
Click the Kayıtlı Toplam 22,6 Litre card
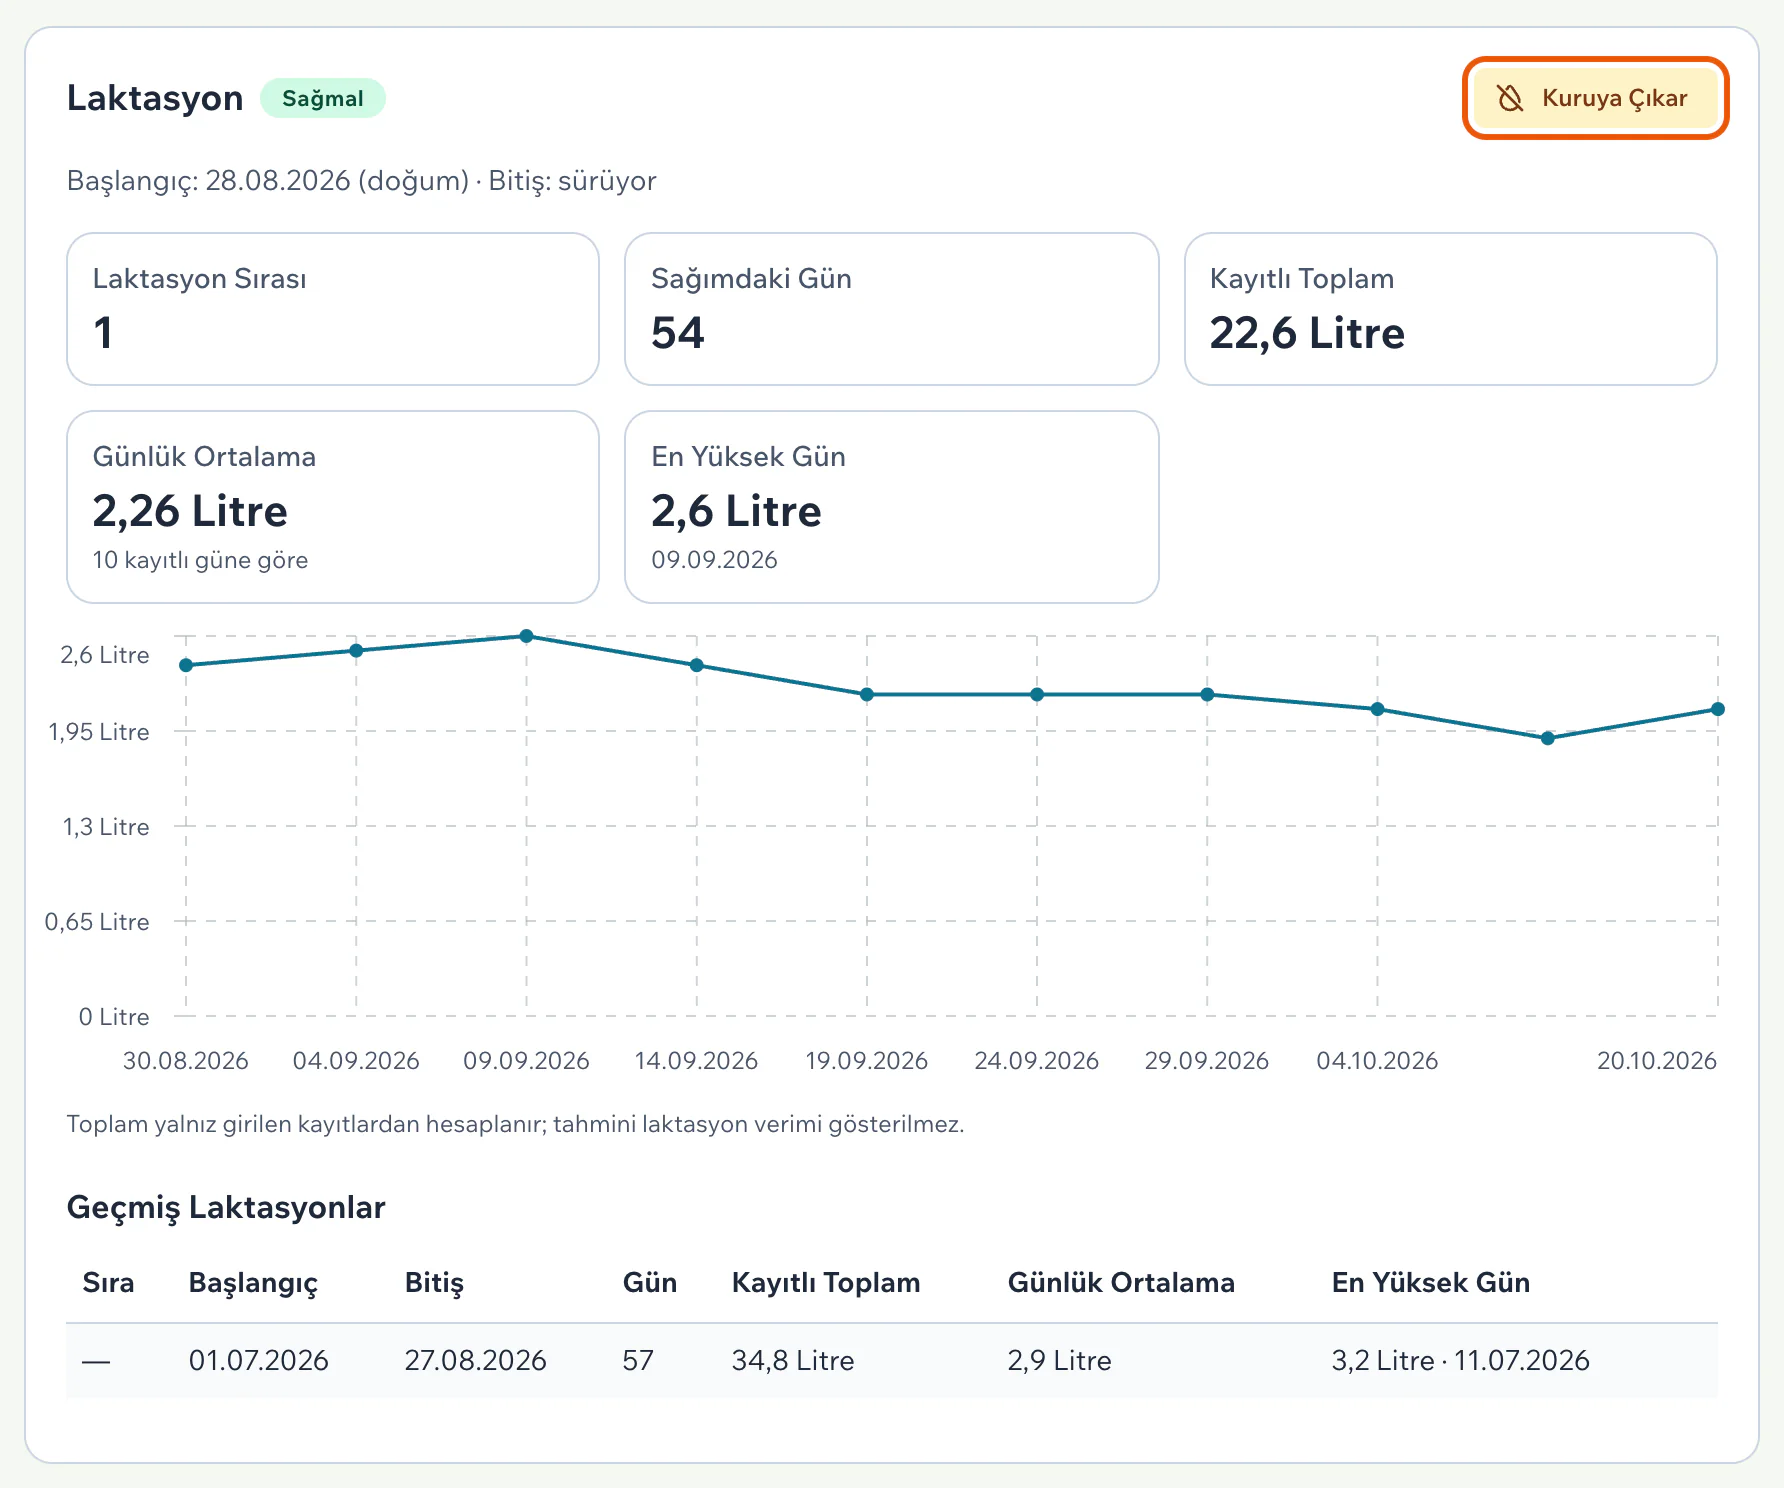pos(1451,309)
